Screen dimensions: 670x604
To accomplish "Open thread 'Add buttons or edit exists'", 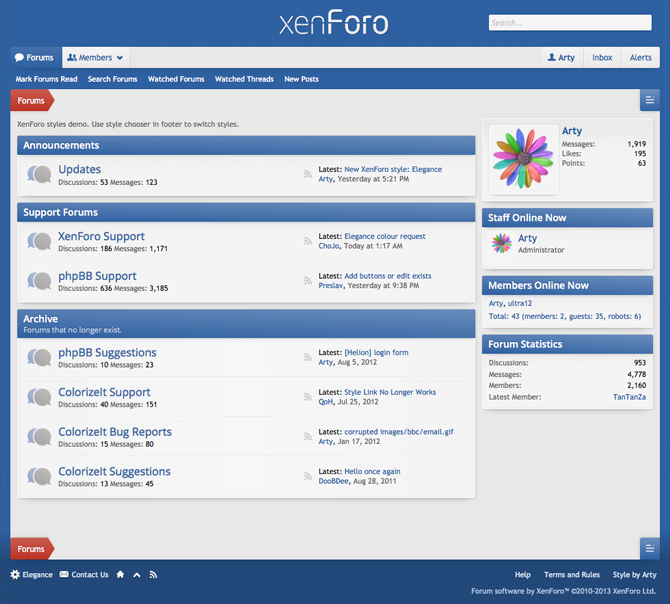I will pyautogui.click(x=388, y=276).
